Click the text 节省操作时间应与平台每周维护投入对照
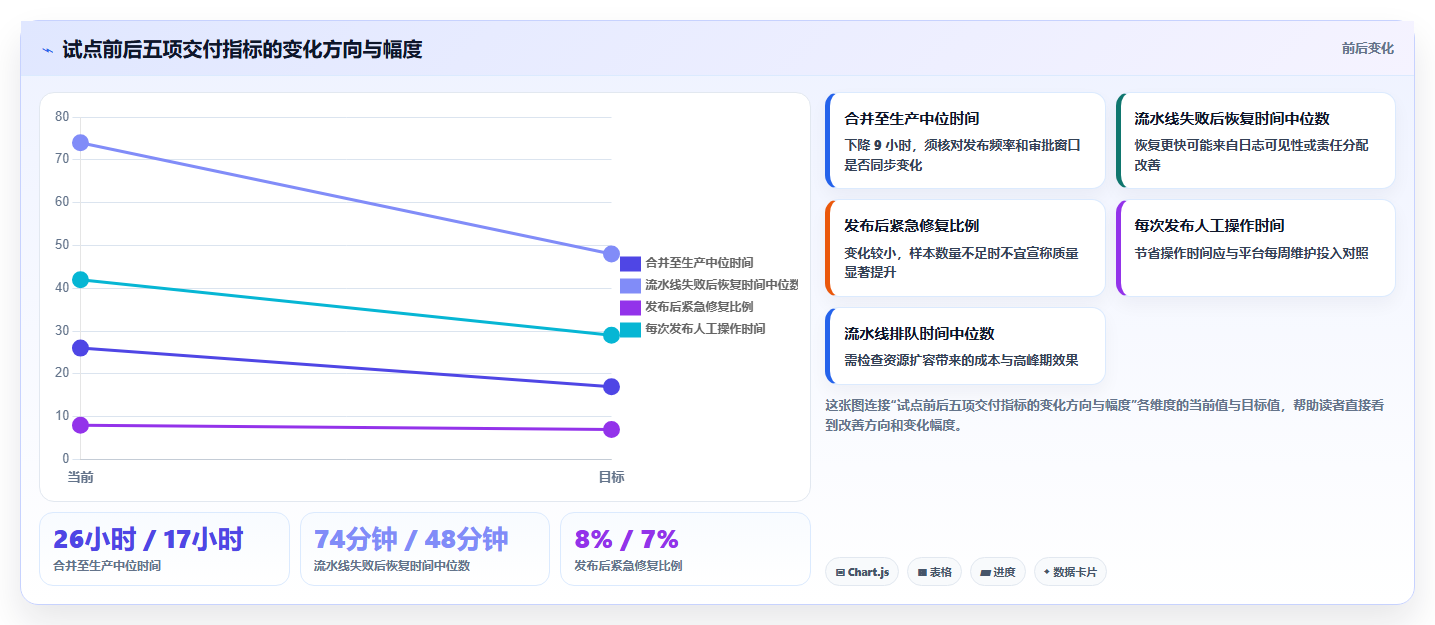 [1251, 253]
